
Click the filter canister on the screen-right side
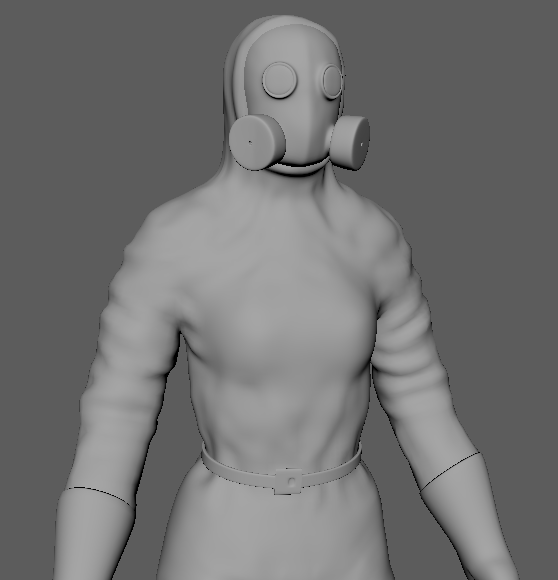pos(350,143)
